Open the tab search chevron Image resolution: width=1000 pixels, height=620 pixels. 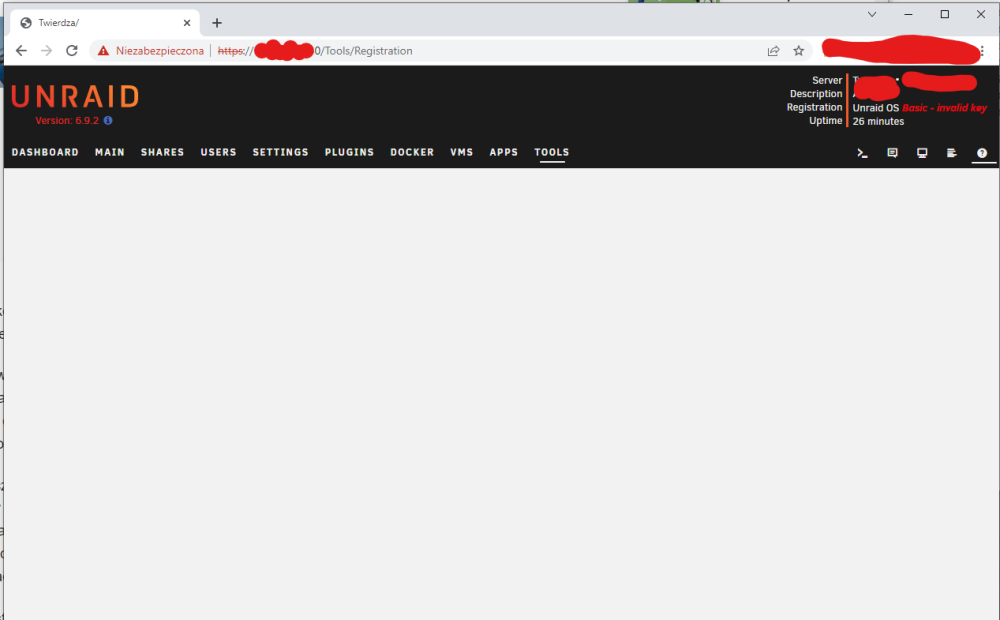point(872,14)
